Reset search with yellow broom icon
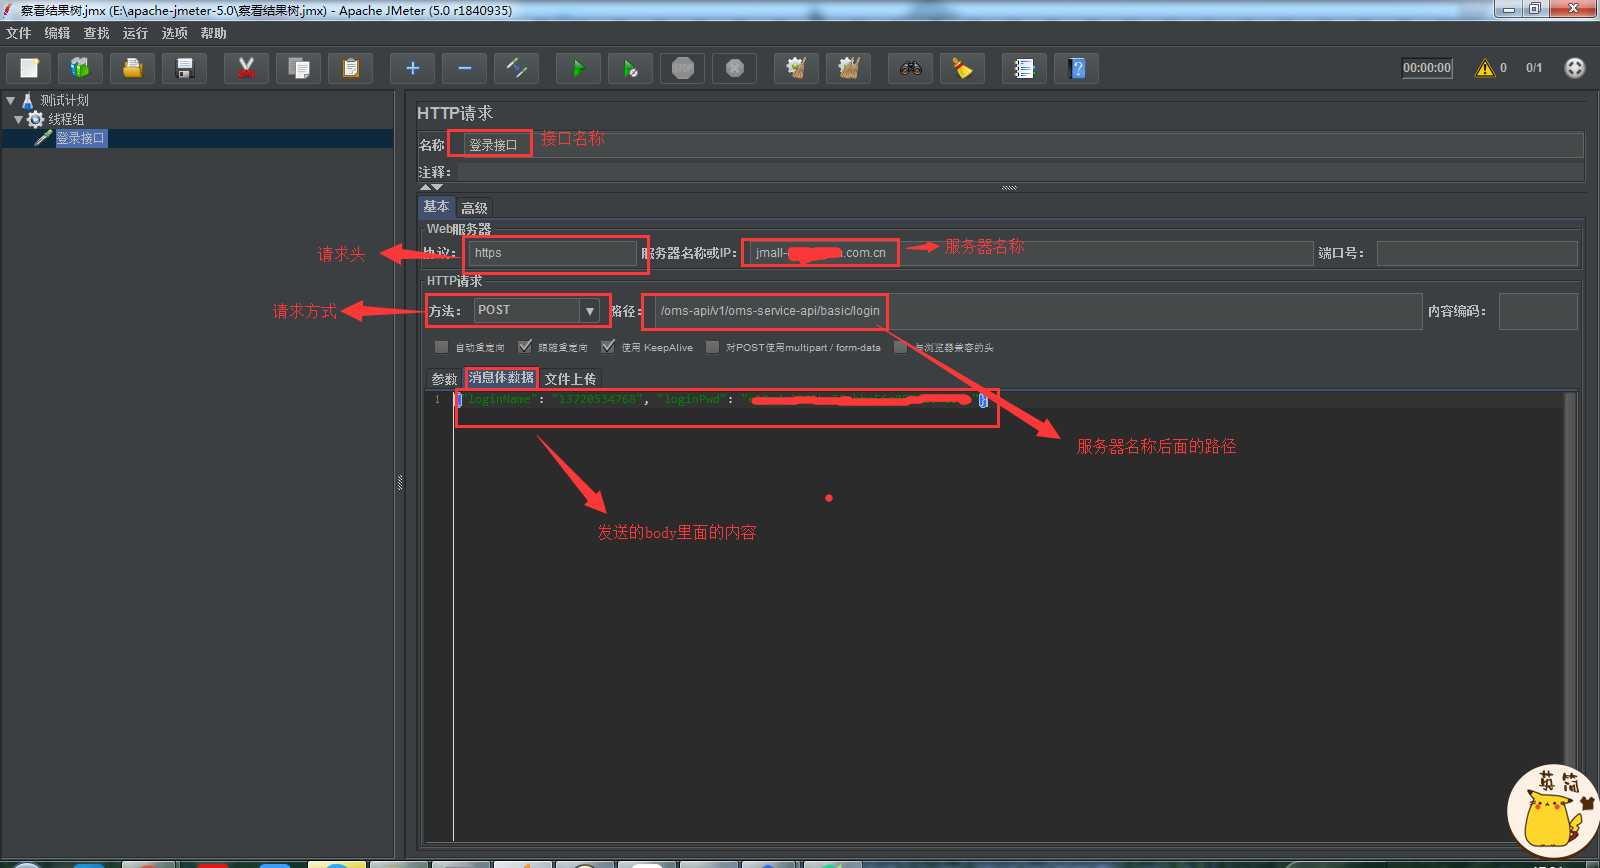This screenshot has width=1600, height=868. pos(962,68)
